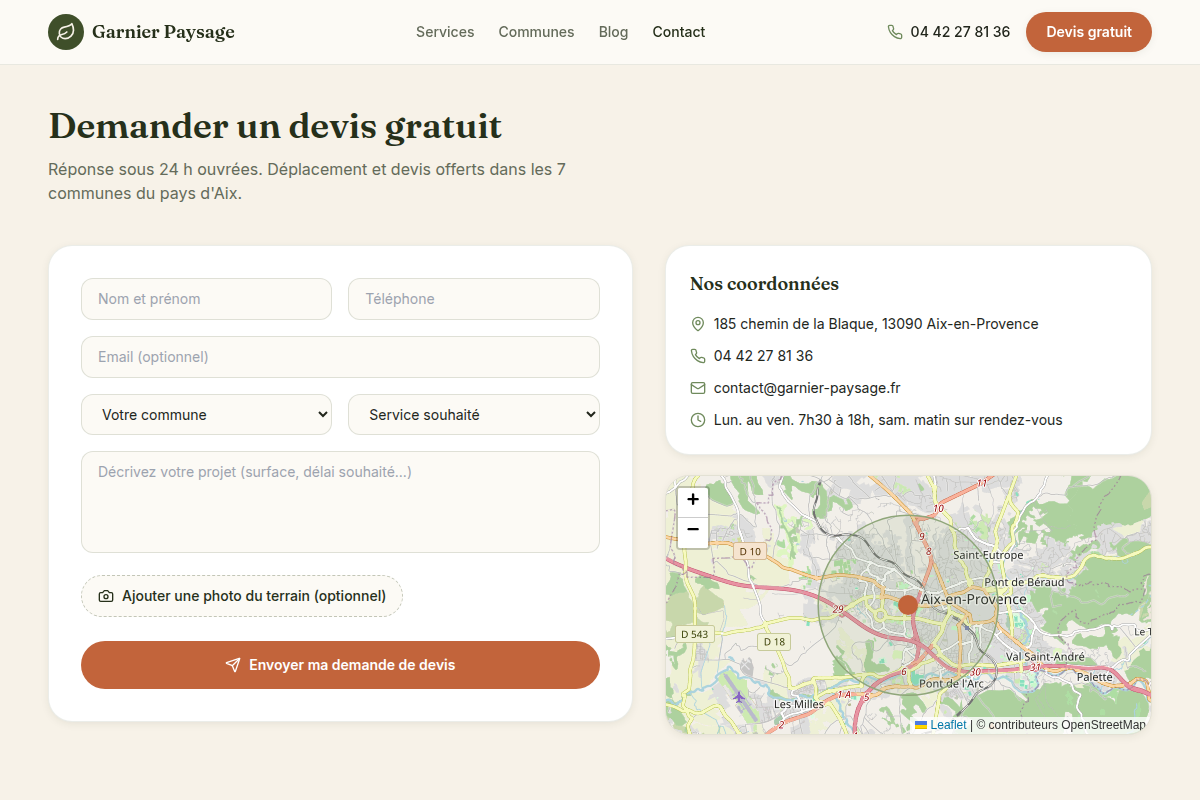Focus the Téléphone input field

click(474, 299)
